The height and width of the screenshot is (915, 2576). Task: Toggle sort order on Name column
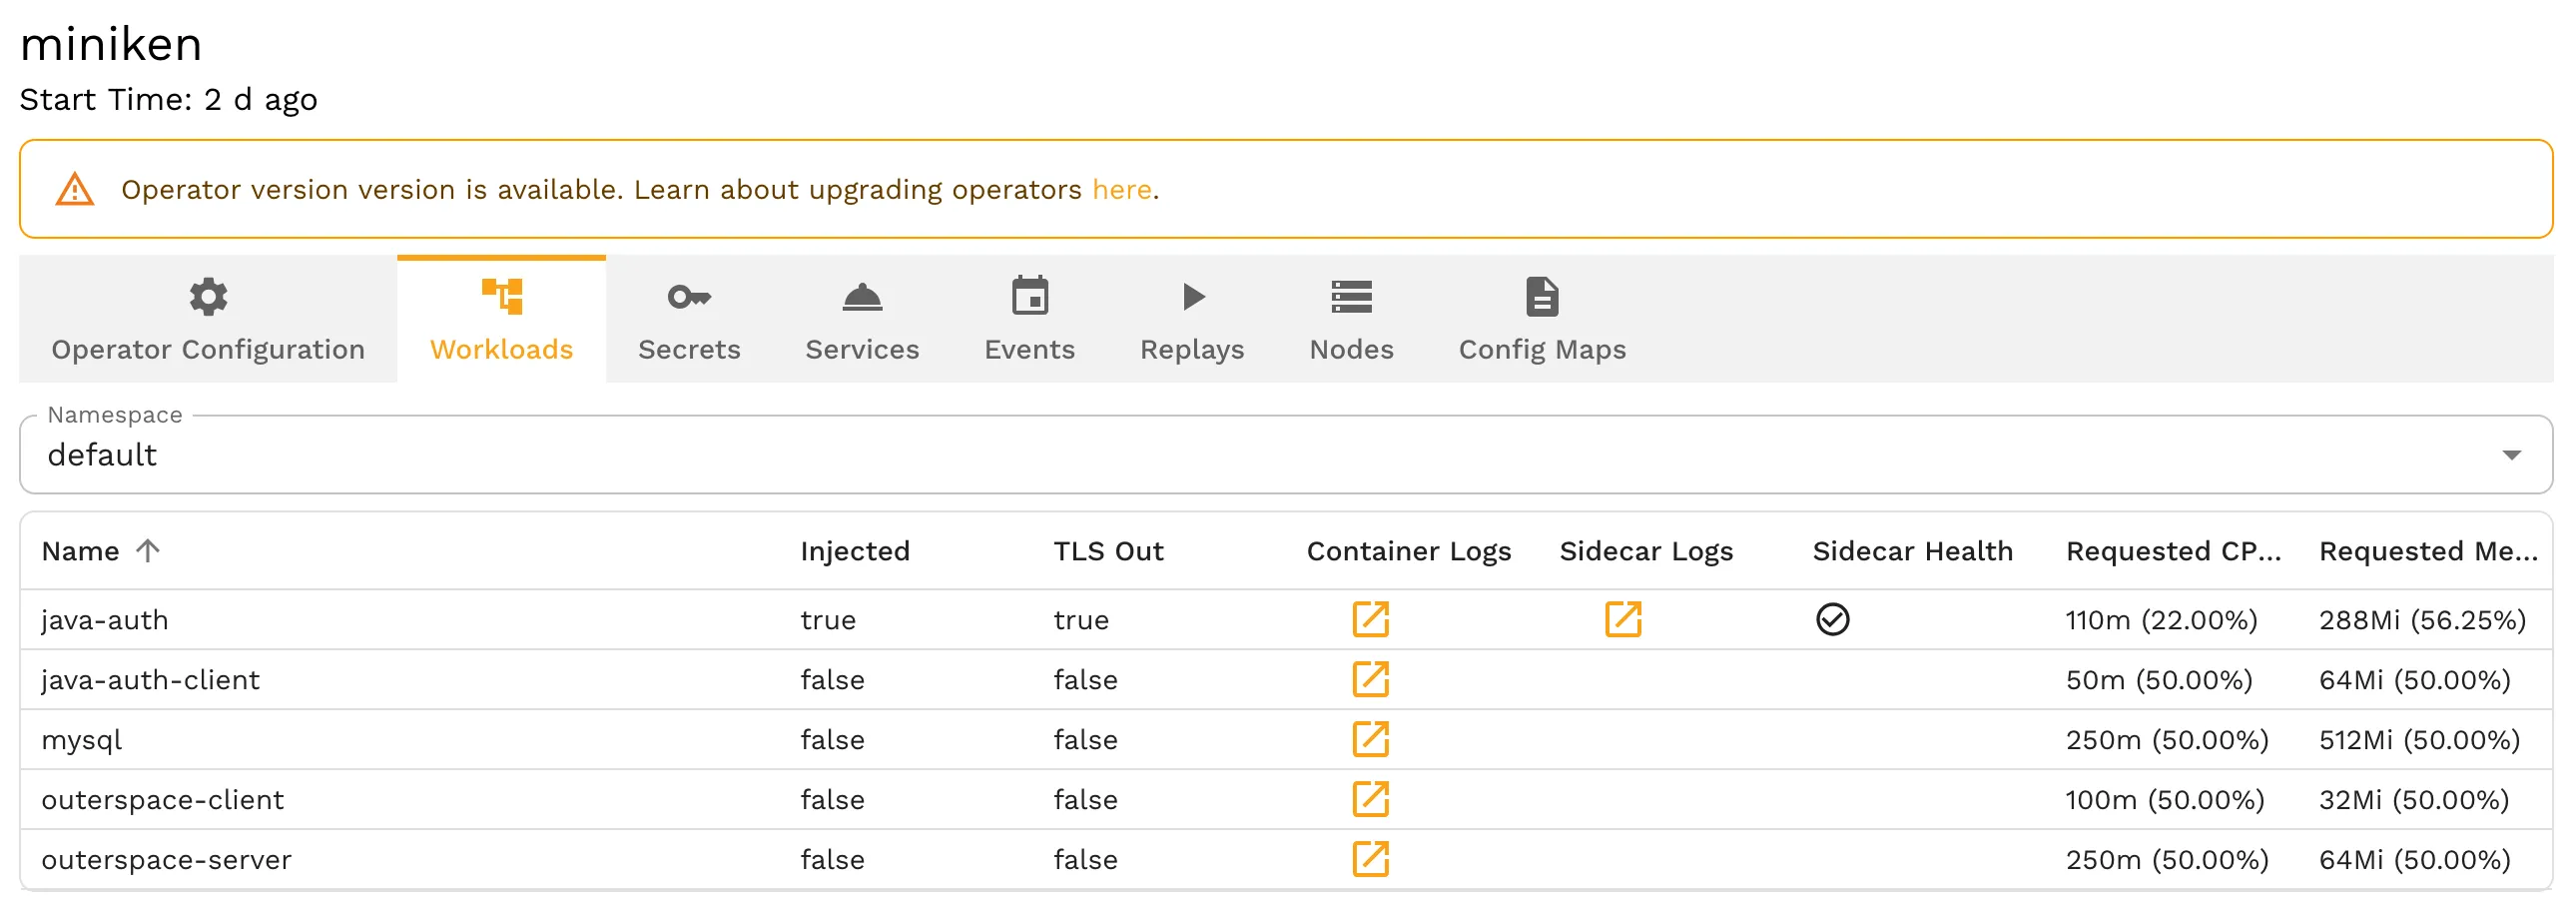pyautogui.click(x=148, y=550)
